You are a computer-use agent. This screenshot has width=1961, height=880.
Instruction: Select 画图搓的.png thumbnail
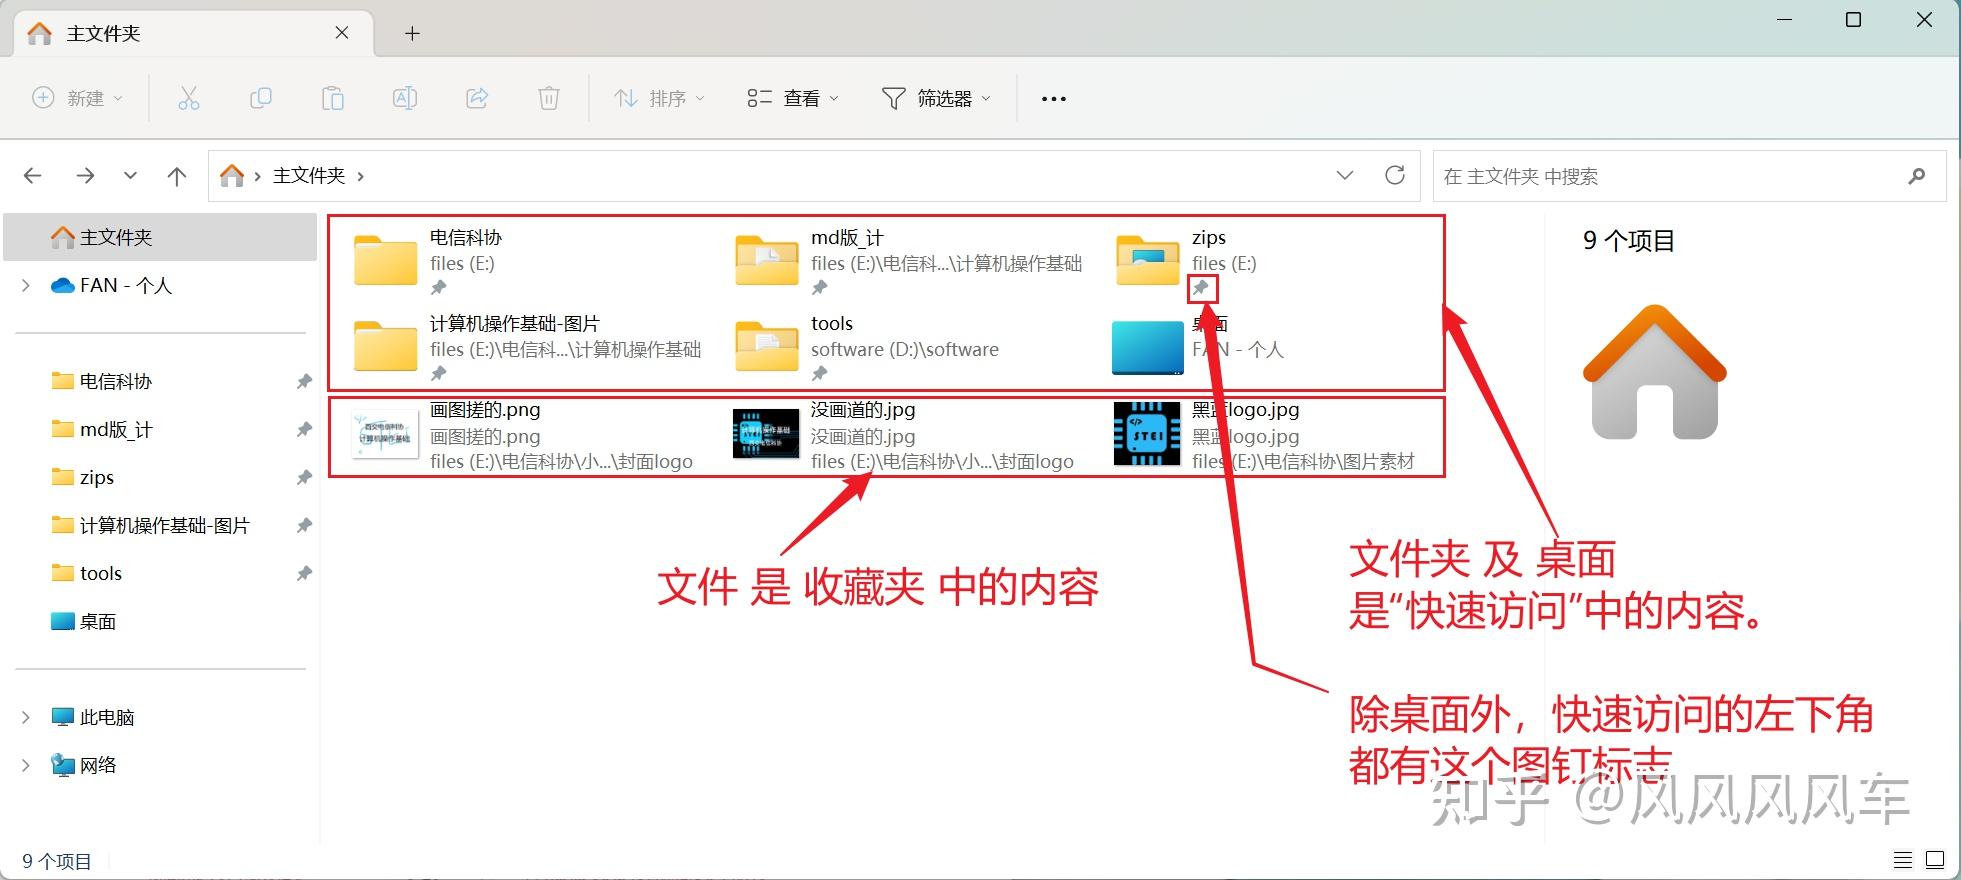385,435
